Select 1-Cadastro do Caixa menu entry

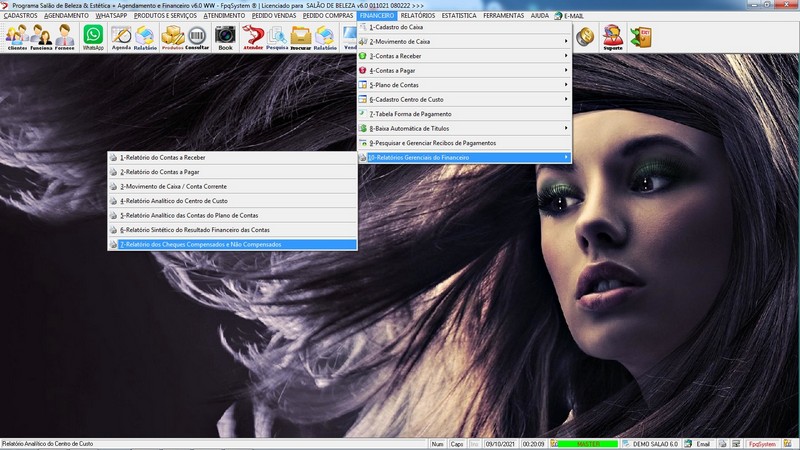coord(464,27)
